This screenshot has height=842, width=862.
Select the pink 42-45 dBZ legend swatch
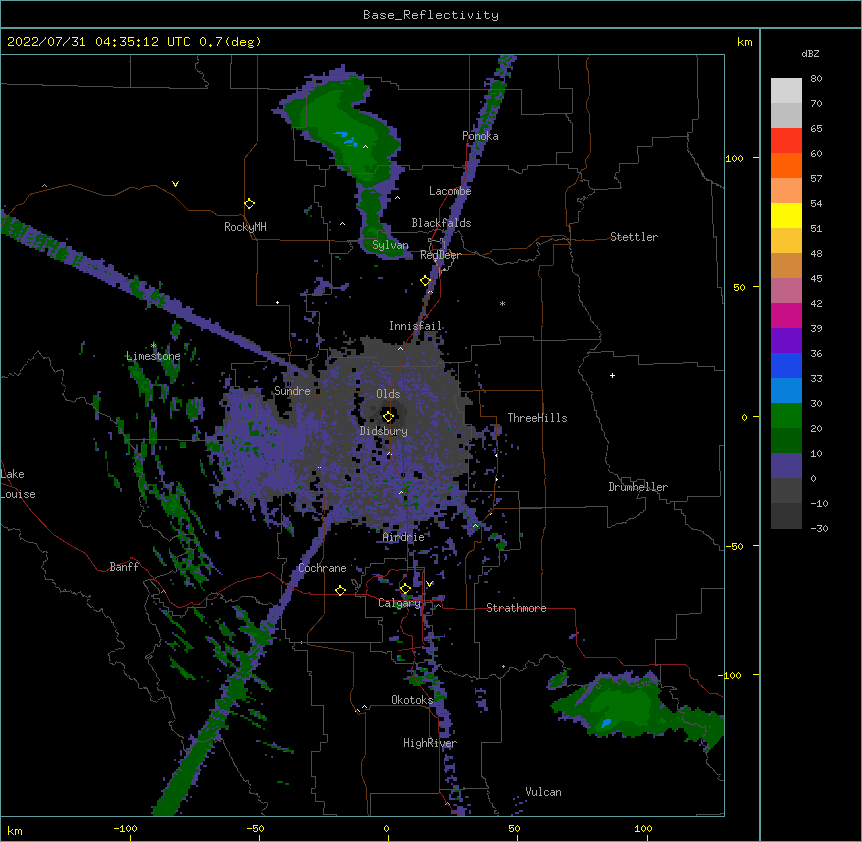coord(786,291)
